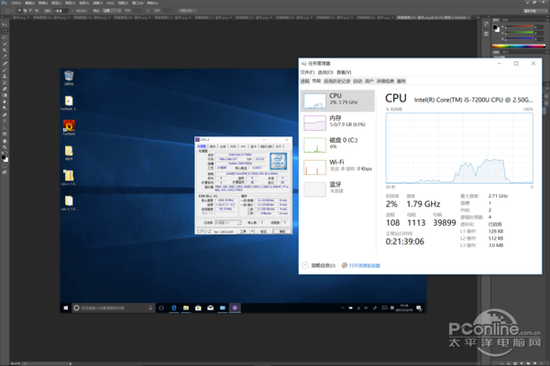Viewport: 550px width, 366px height.
Task: Select 内存 memory in performance sidebar
Action: tap(337, 123)
